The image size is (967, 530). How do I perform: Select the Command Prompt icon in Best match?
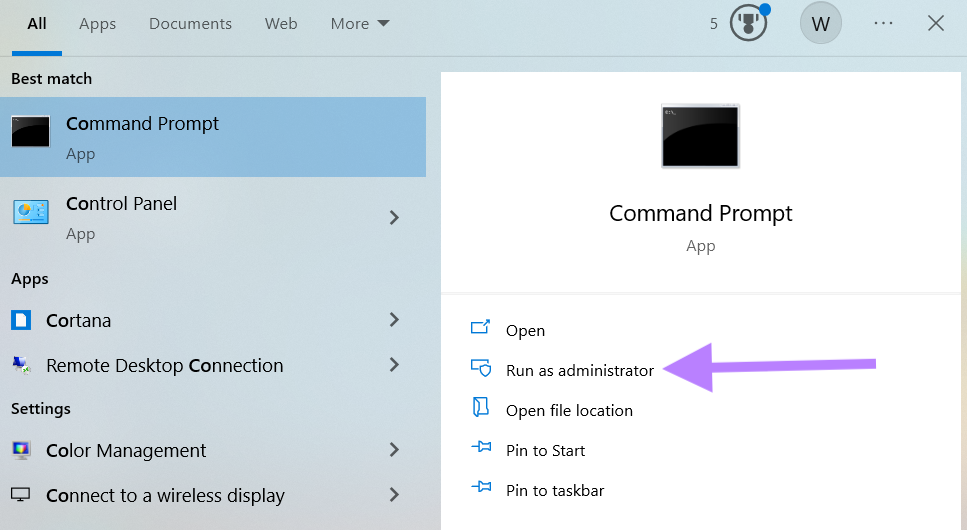[31, 131]
